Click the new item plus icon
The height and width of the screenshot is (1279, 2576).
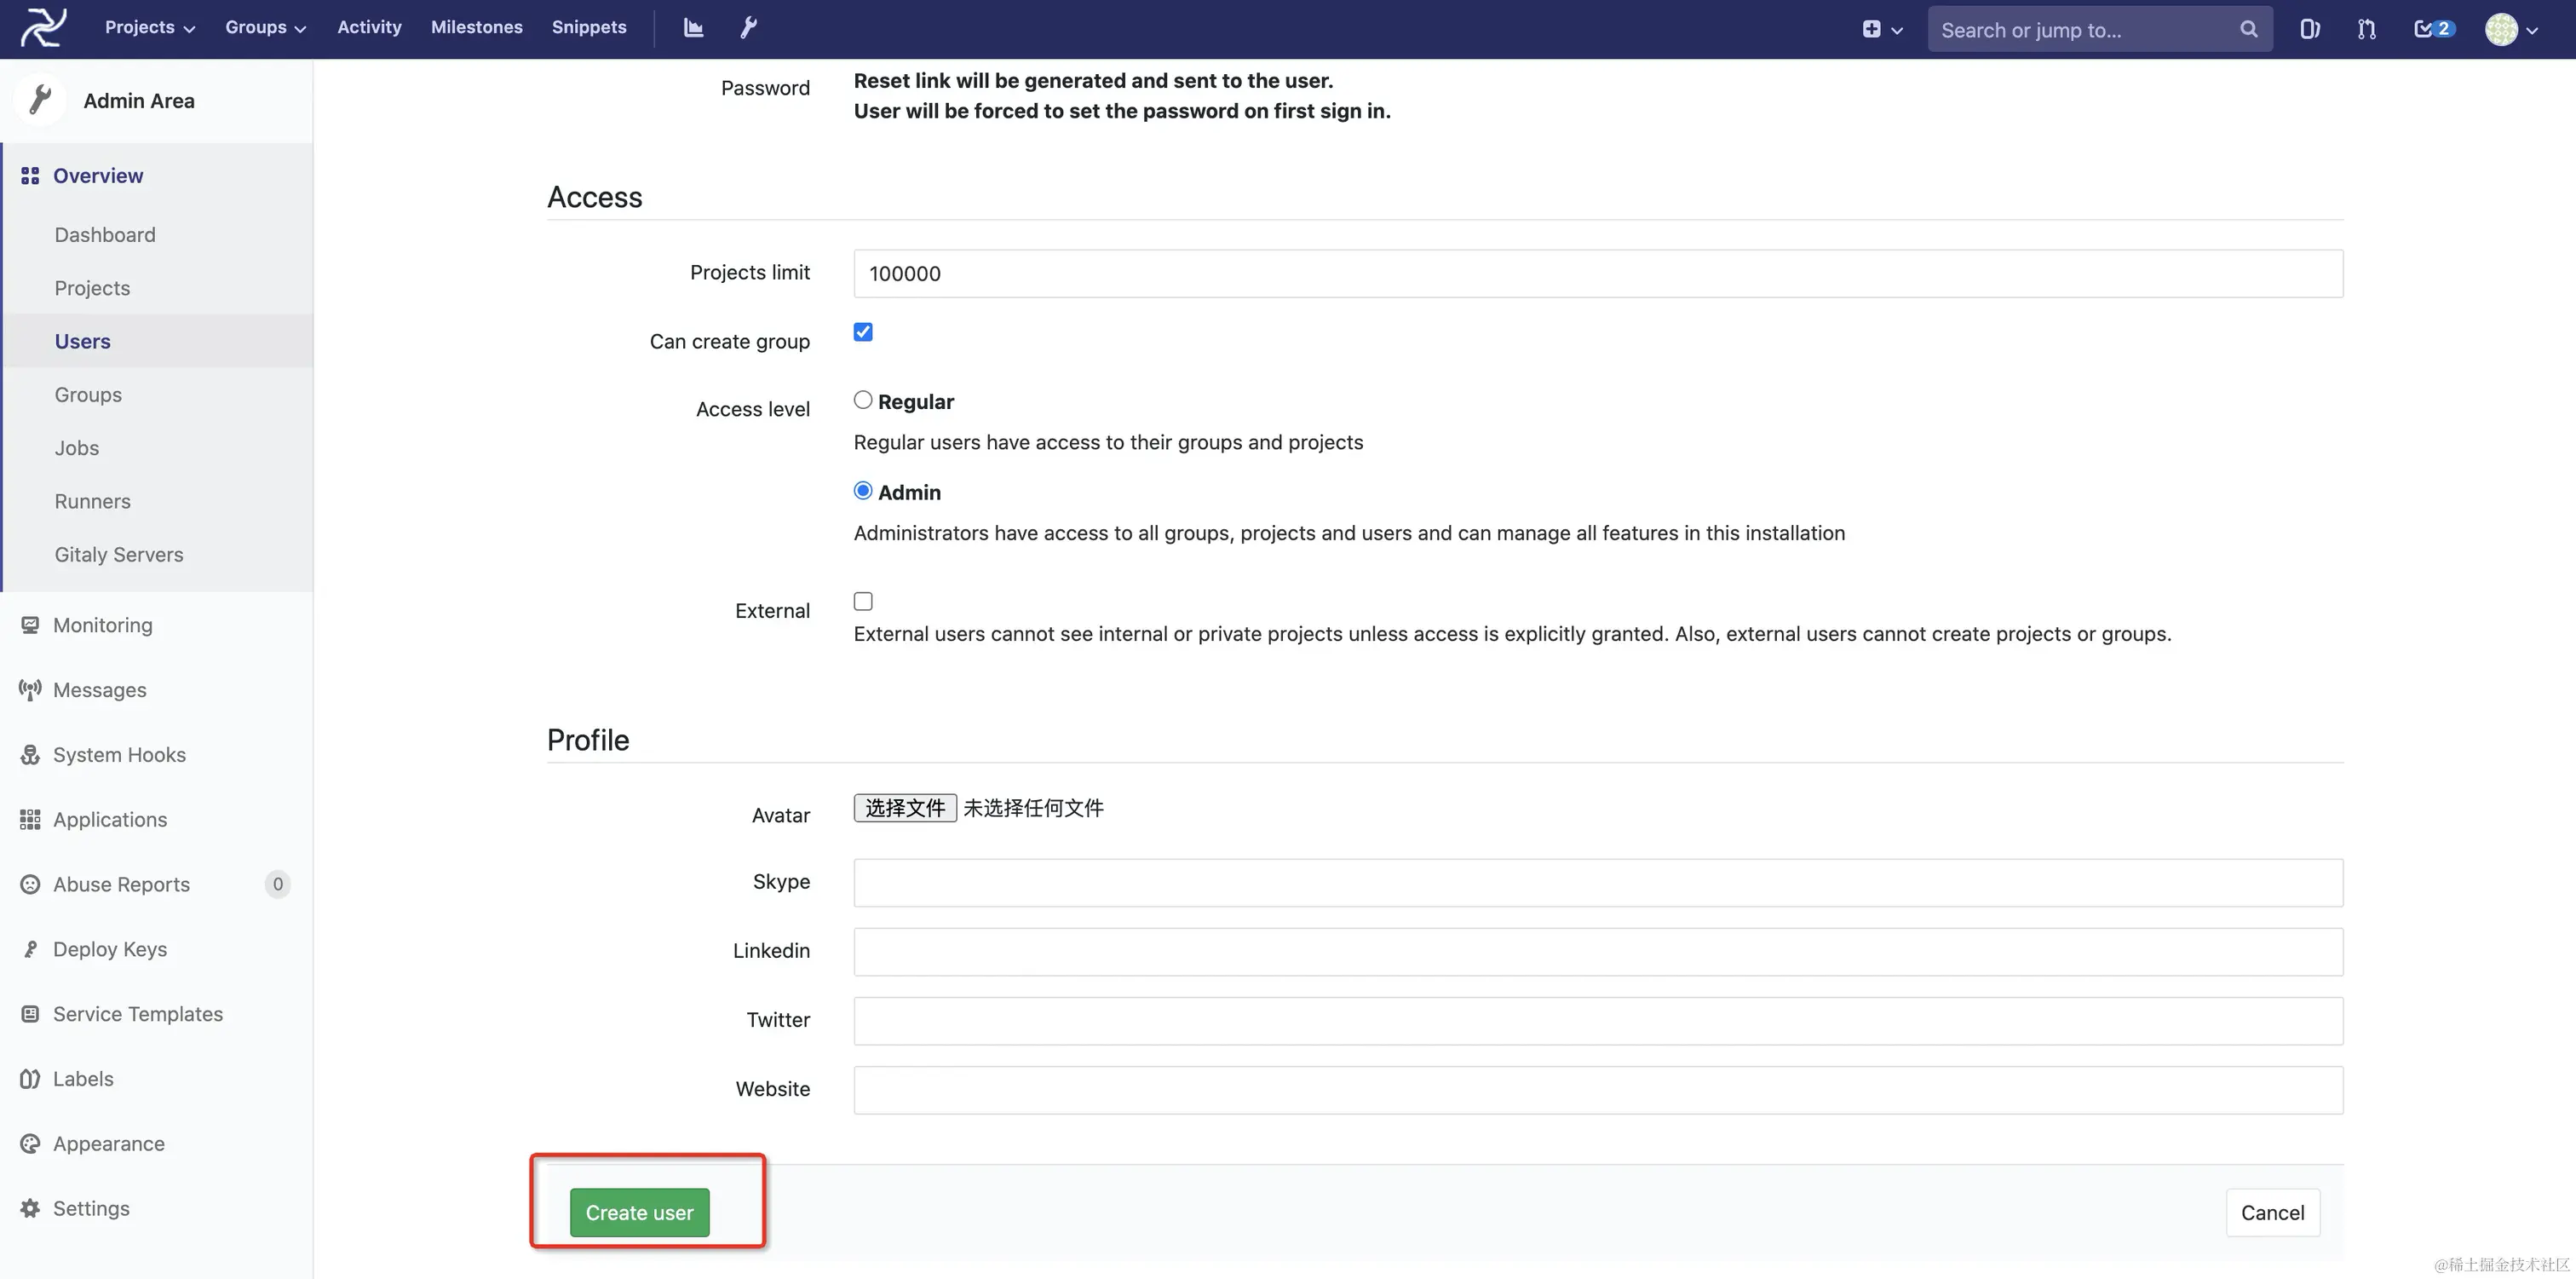[x=1871, y=29]
